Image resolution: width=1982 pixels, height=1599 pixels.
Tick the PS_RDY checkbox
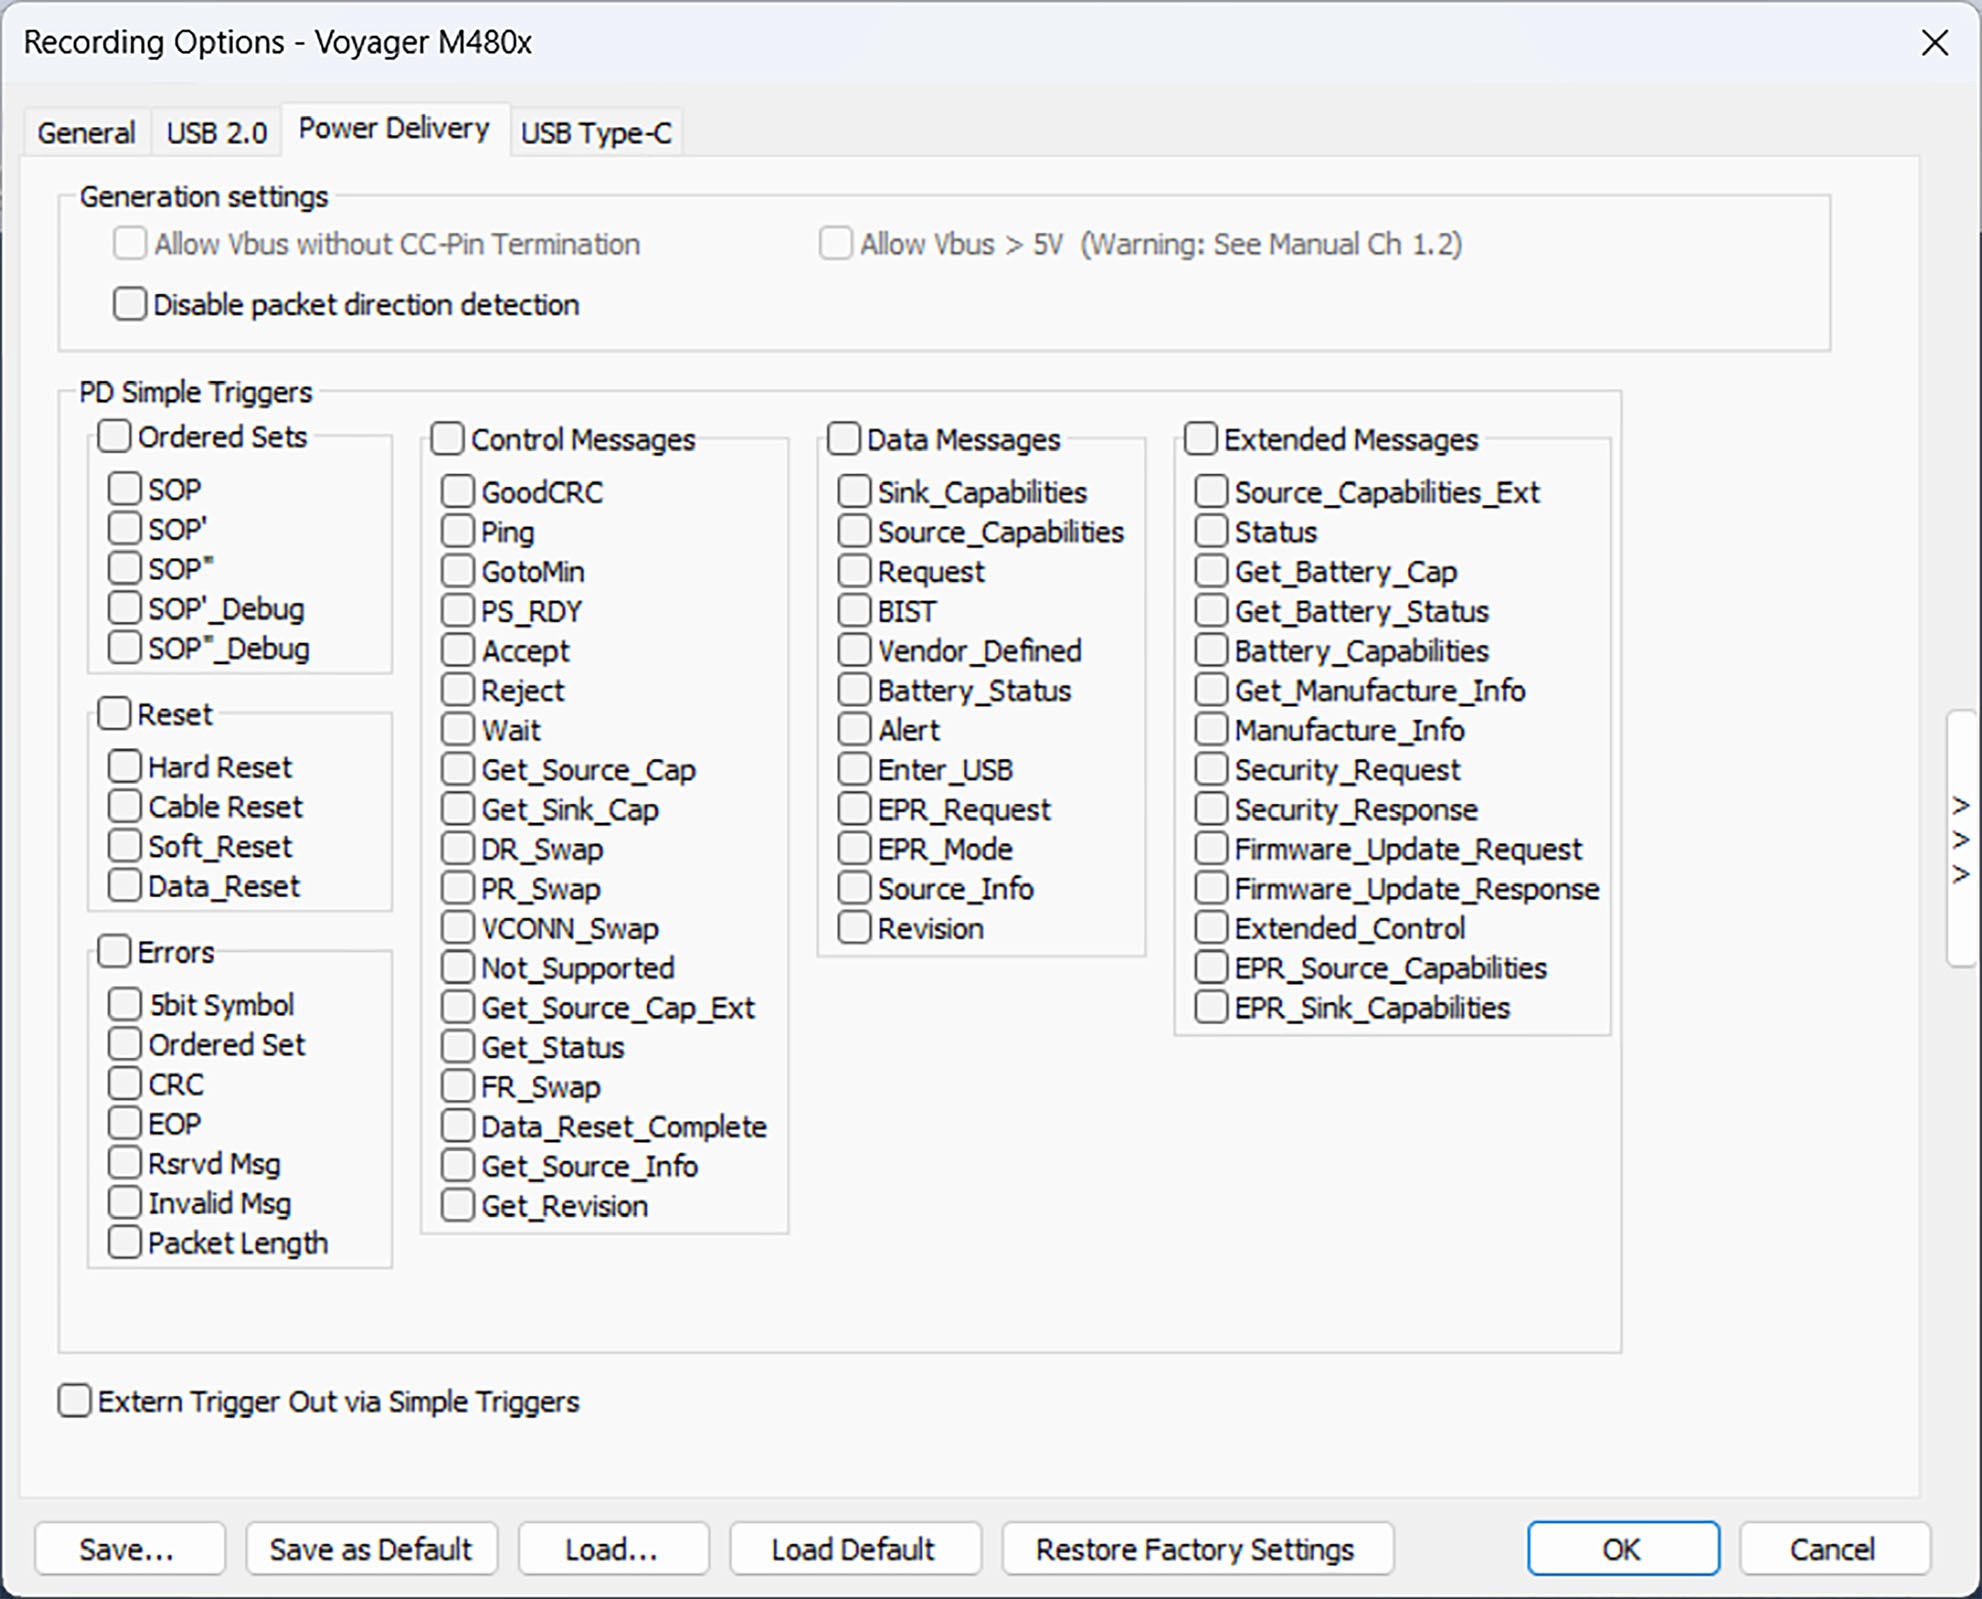click(x=458, y=610)
